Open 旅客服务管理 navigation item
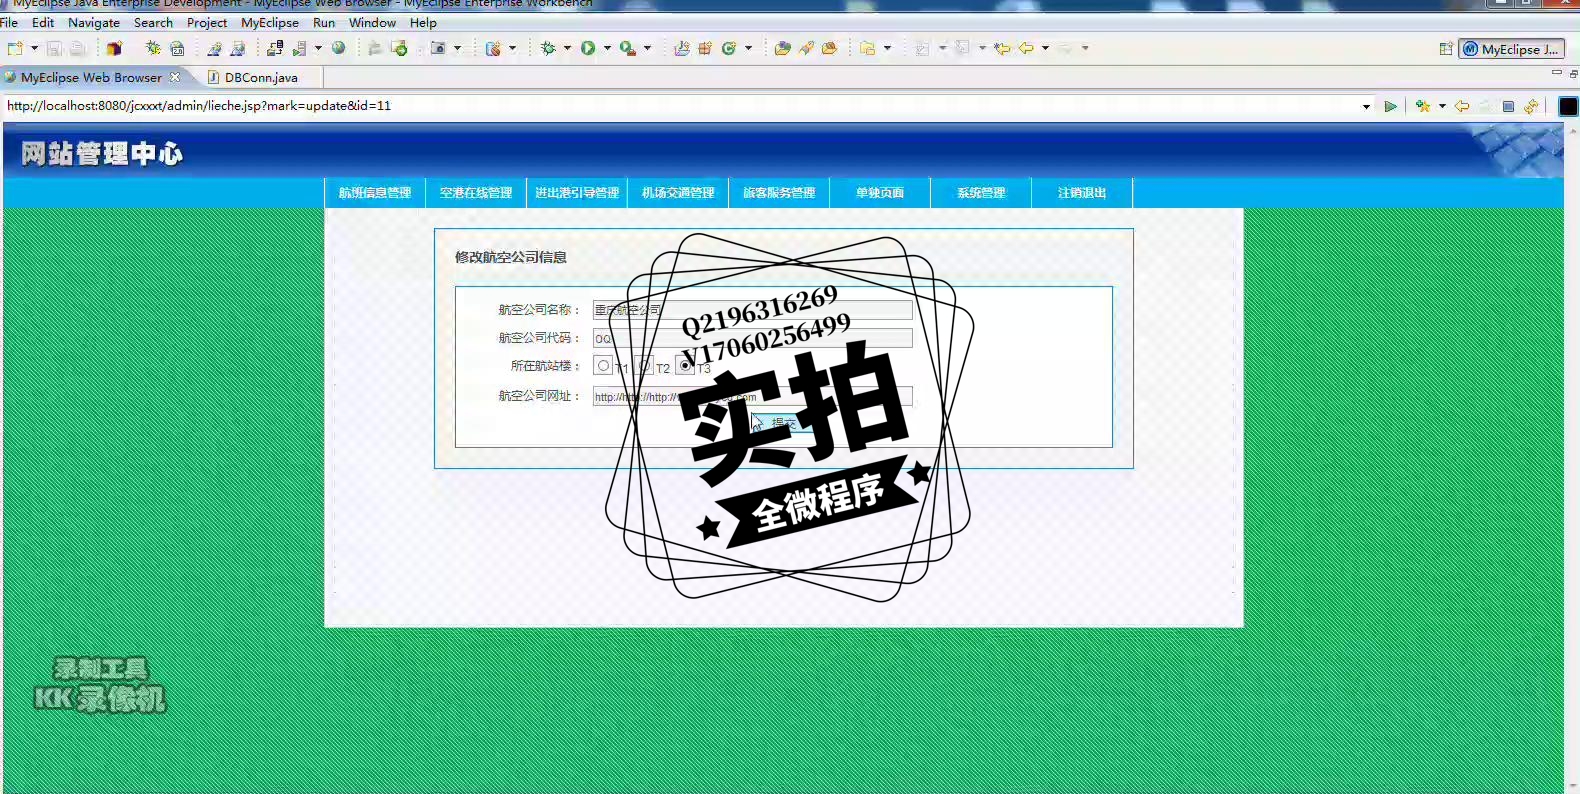Image resolution: width=1580 pixels, height=794 pixels. (x=779, y=193)
